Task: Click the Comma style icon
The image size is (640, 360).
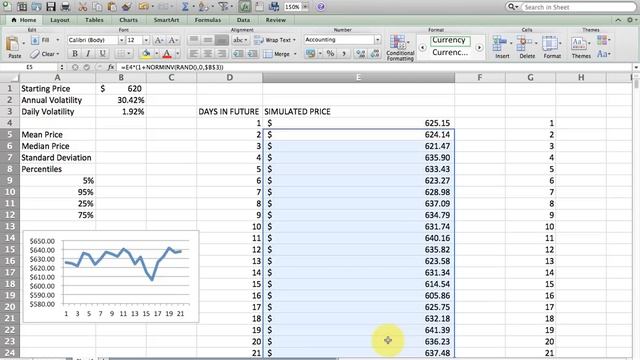Action: click(x=344, y=53)
